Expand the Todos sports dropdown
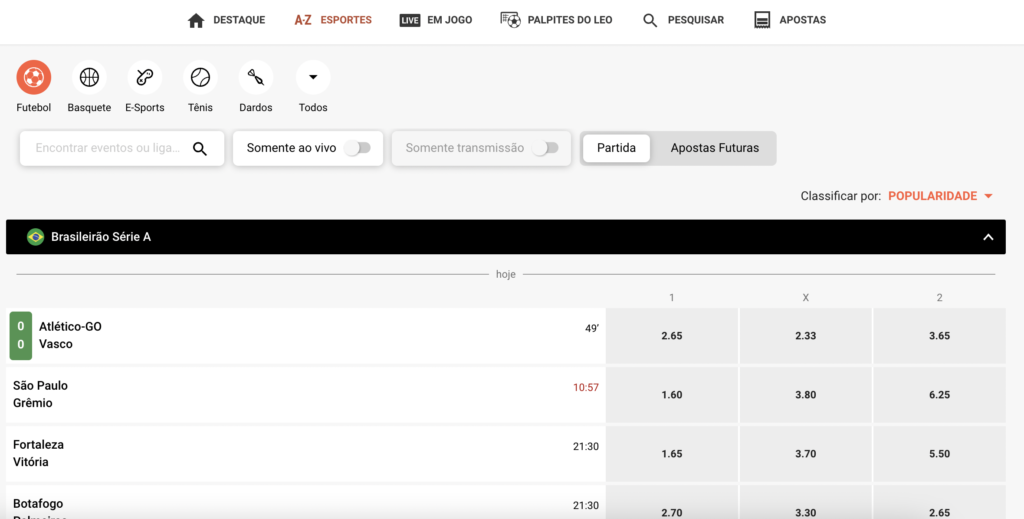The image size is (1024, 519). pos(313,77)
